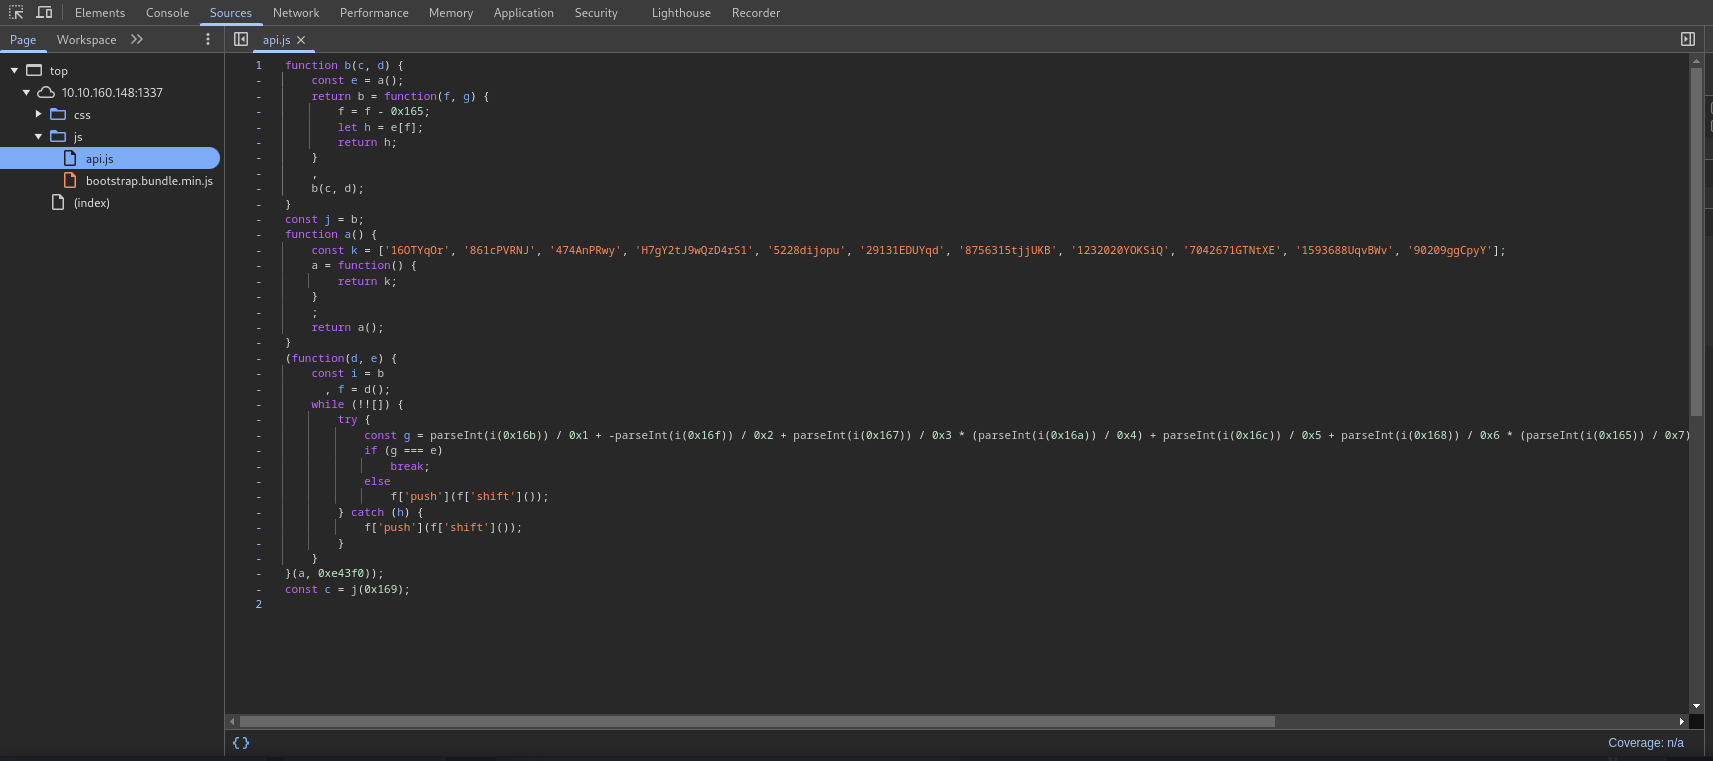Go to the Performance tab
The width and height of the screenshot is (1713, 761).
374,13
